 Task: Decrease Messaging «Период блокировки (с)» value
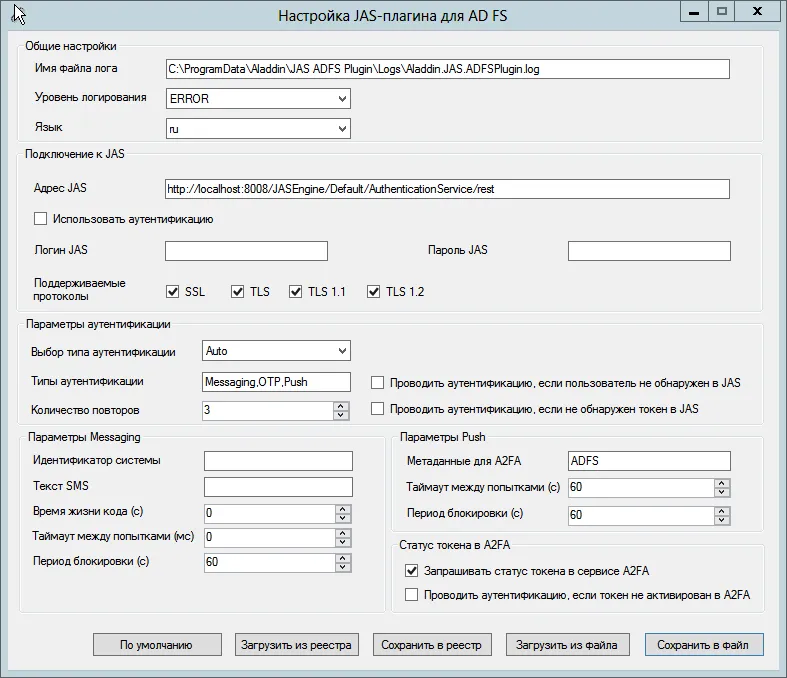[343, 567]
